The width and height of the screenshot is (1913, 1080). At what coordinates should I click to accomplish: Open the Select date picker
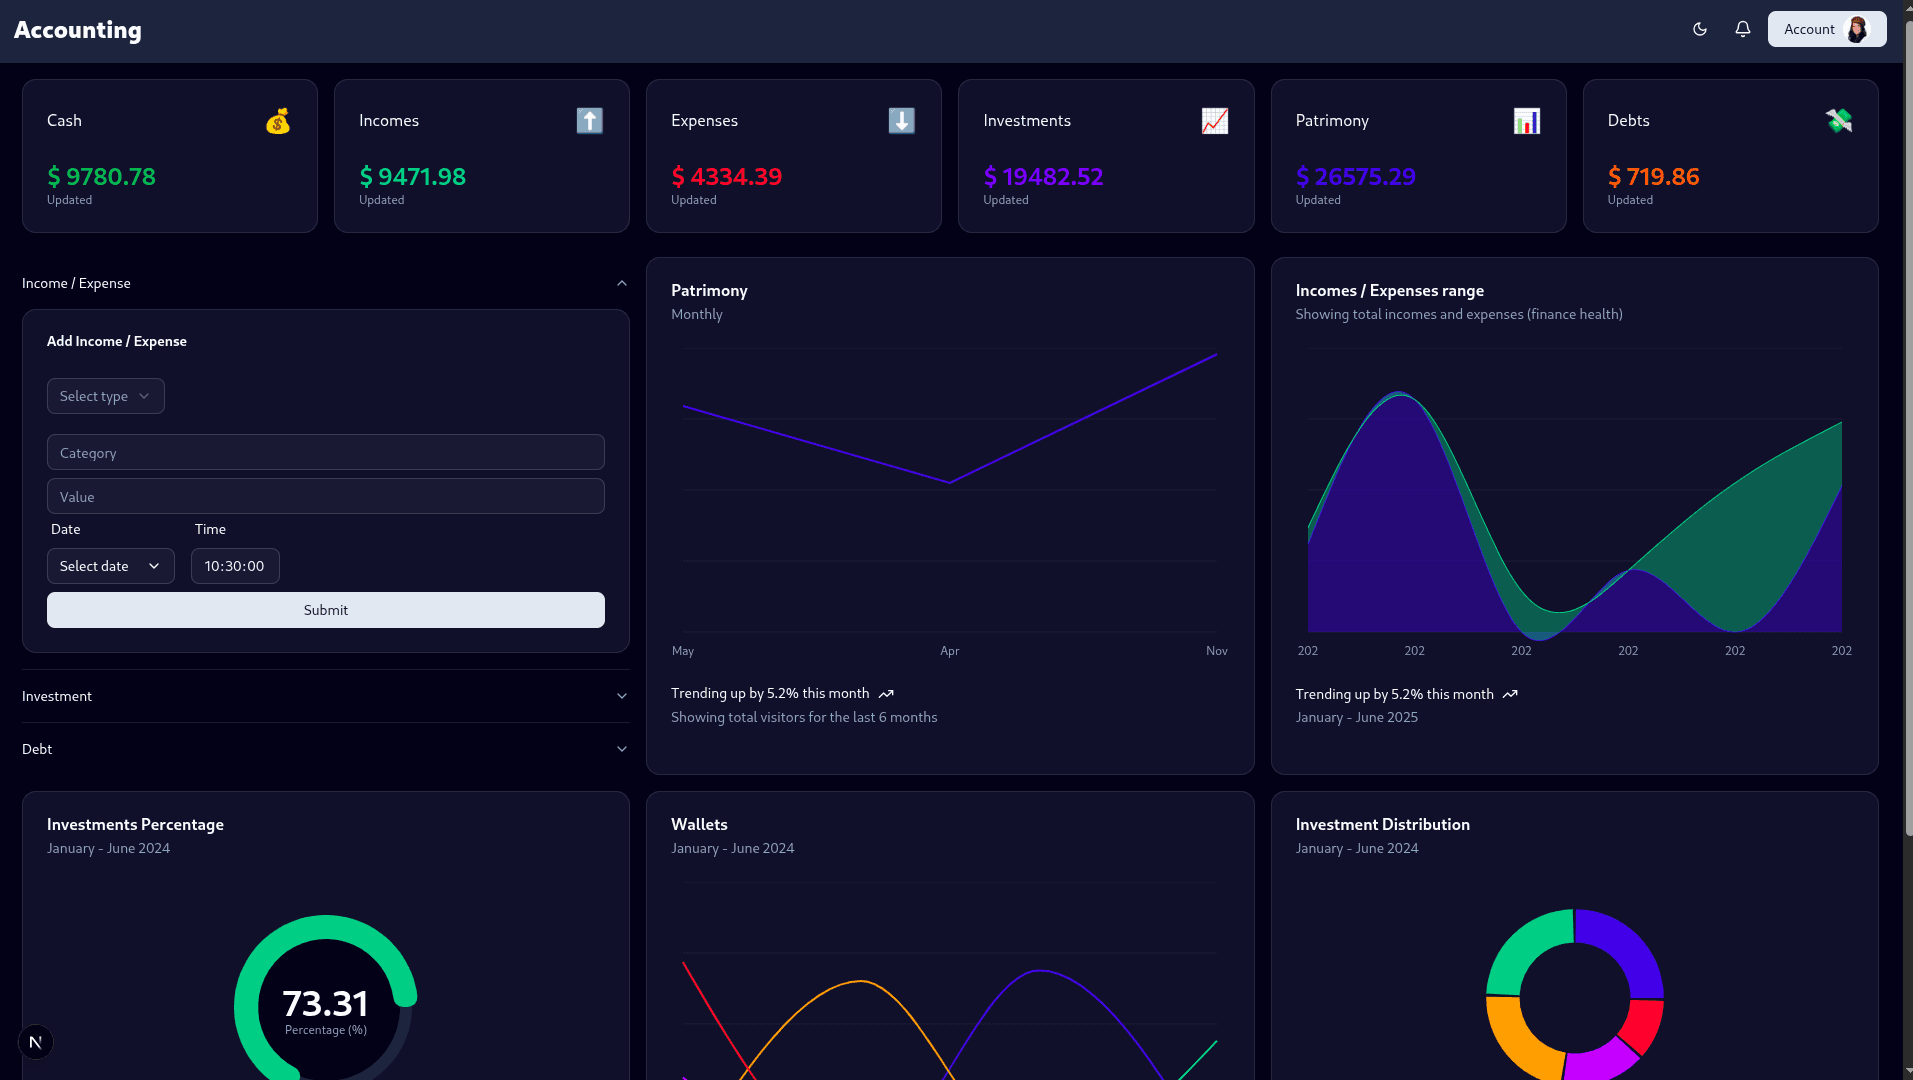(x=110, y=566)
